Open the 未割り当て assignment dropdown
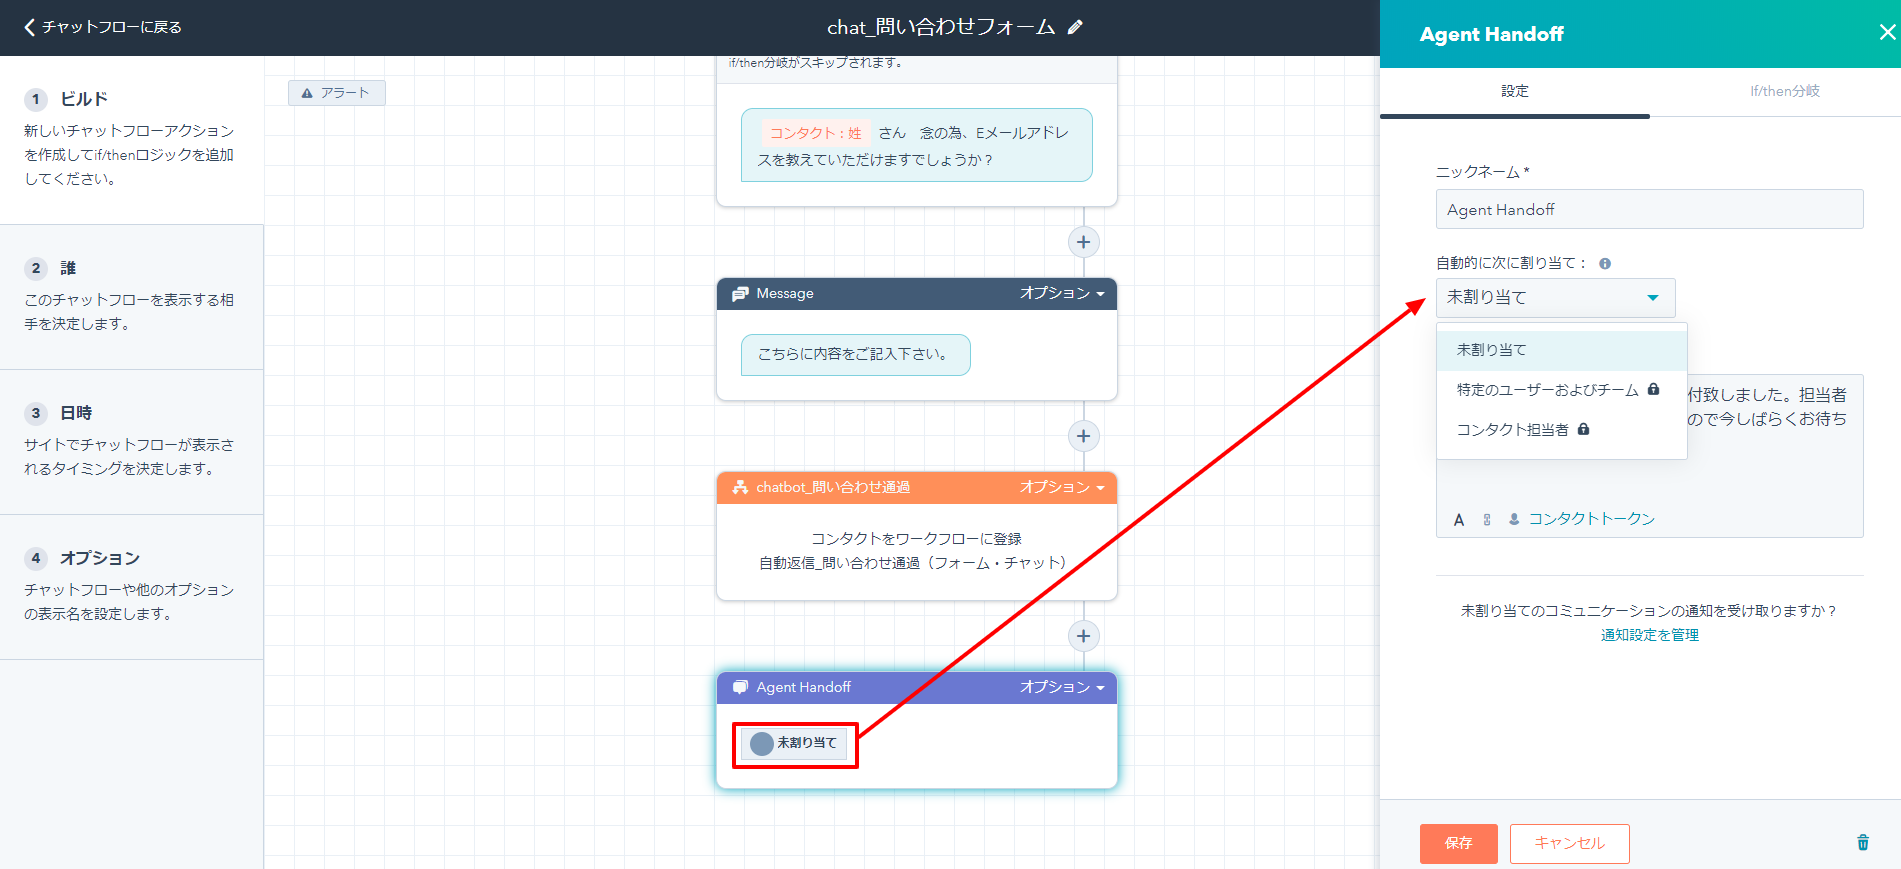 coord(1554,298)
